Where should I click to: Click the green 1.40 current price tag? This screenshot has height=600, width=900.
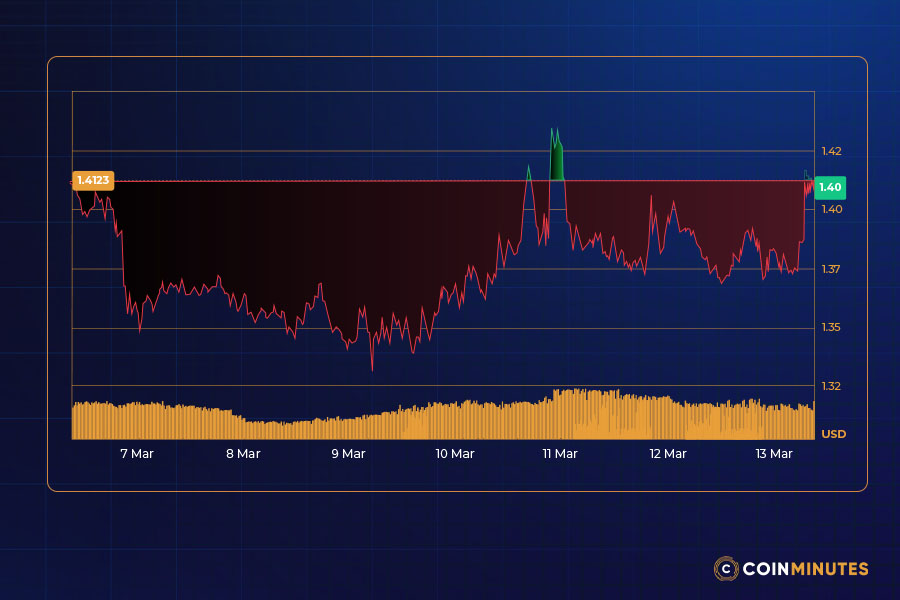pyautogui.click(x=831, y=187)
